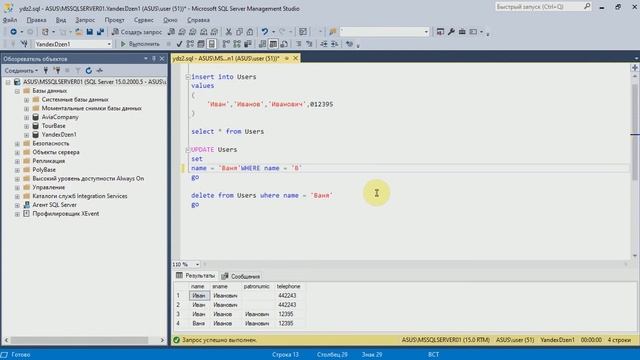Click the telephone column header in results

(x=288, y=287)
